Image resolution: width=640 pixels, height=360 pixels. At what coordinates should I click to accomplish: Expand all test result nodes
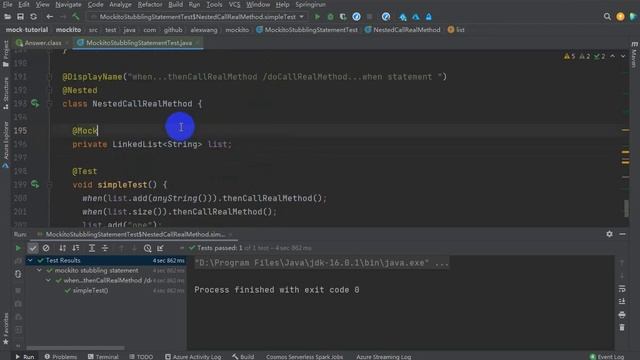point(92,248)
